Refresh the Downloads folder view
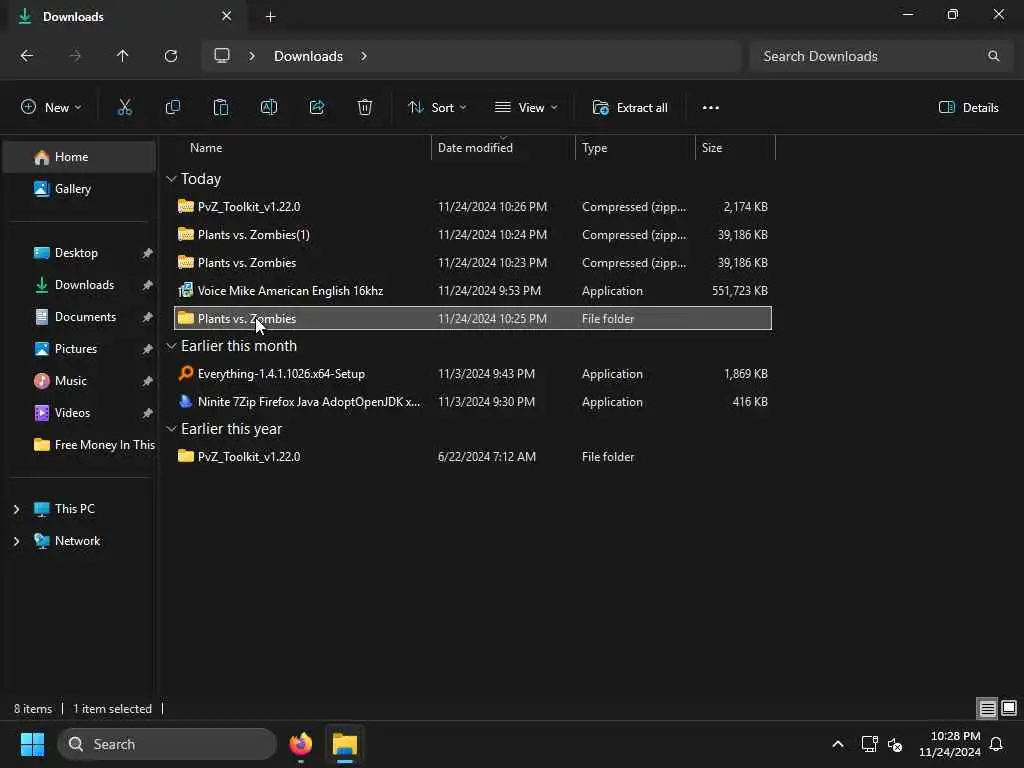 (171, 56)
